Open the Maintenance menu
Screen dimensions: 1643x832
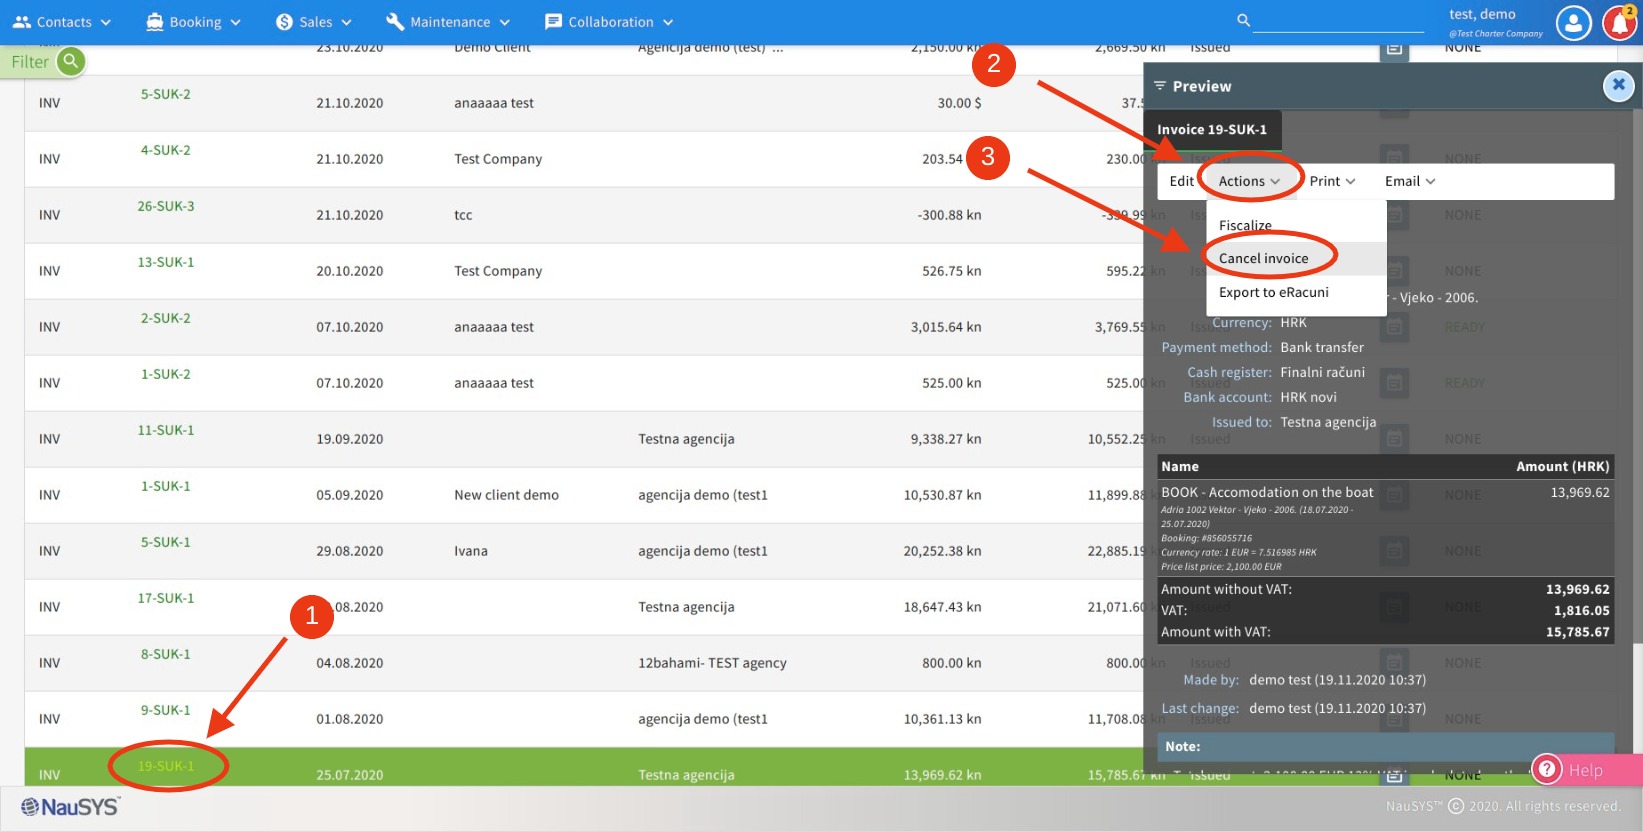pyautogui.click(x=448, y=22)
